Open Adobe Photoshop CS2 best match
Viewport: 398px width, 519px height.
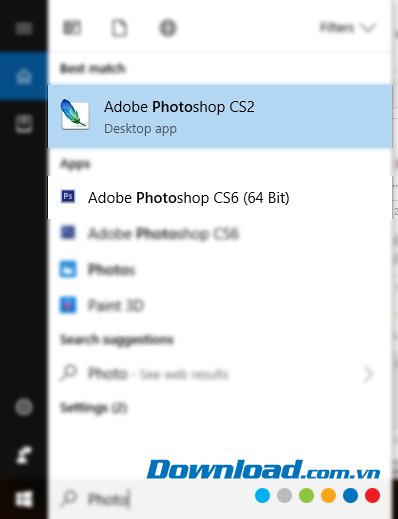click(220, 116)
